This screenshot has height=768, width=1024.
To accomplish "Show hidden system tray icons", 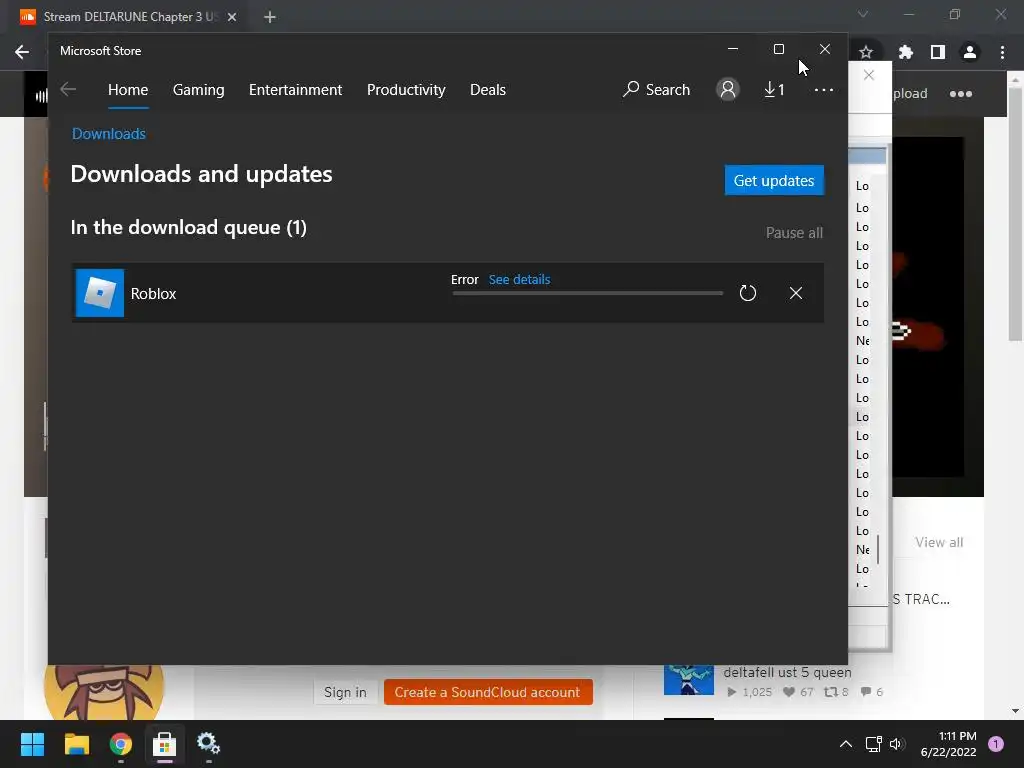I will 846,744.
